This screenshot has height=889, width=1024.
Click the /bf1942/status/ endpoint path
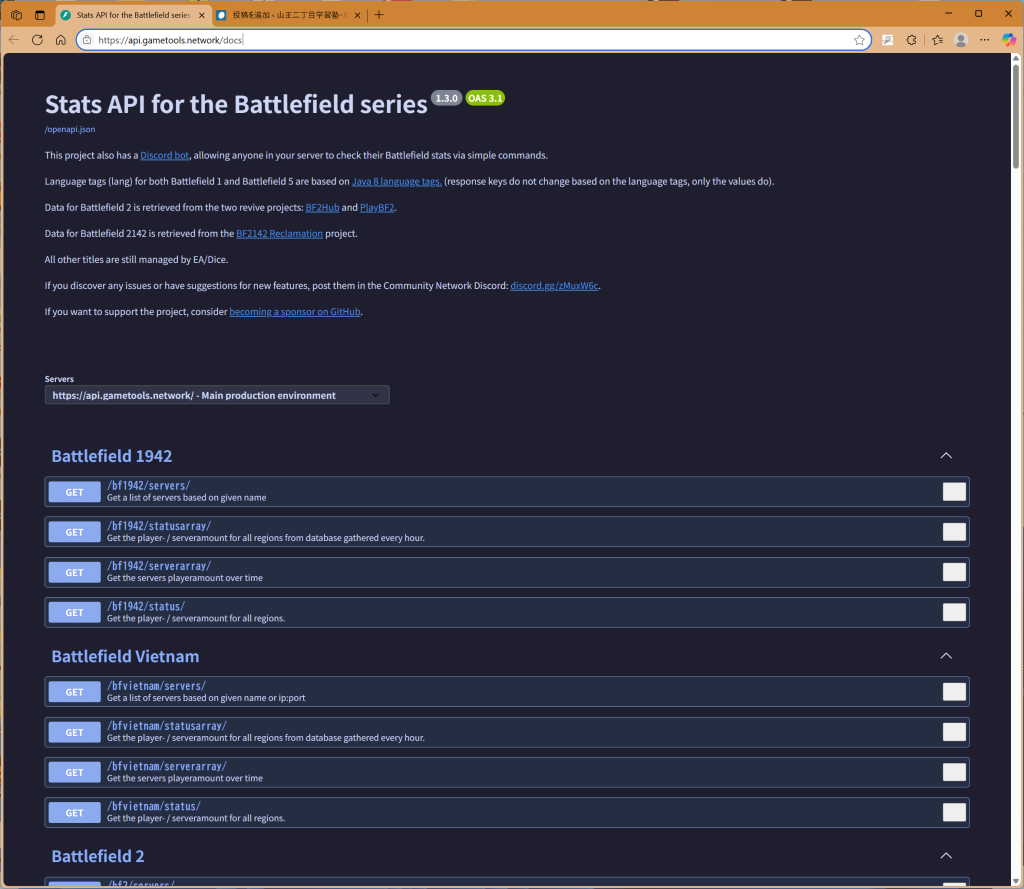146,606
